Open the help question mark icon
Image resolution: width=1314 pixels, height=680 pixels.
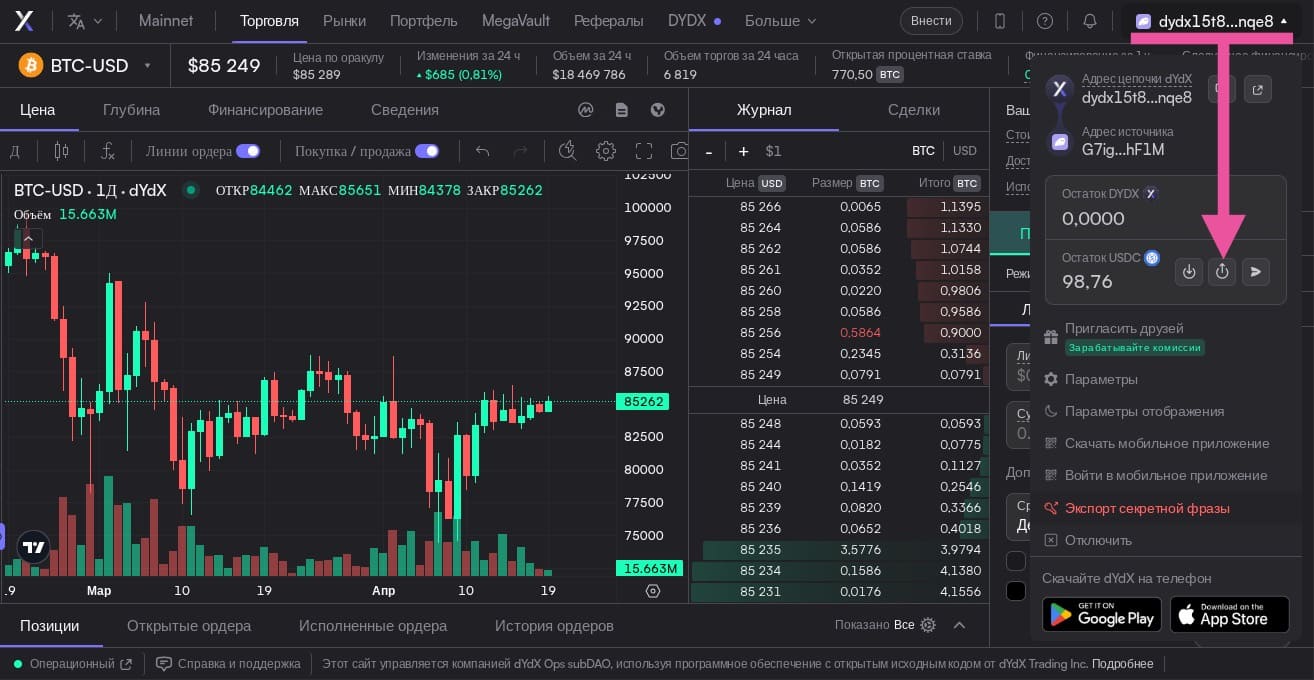[1045, 21]
